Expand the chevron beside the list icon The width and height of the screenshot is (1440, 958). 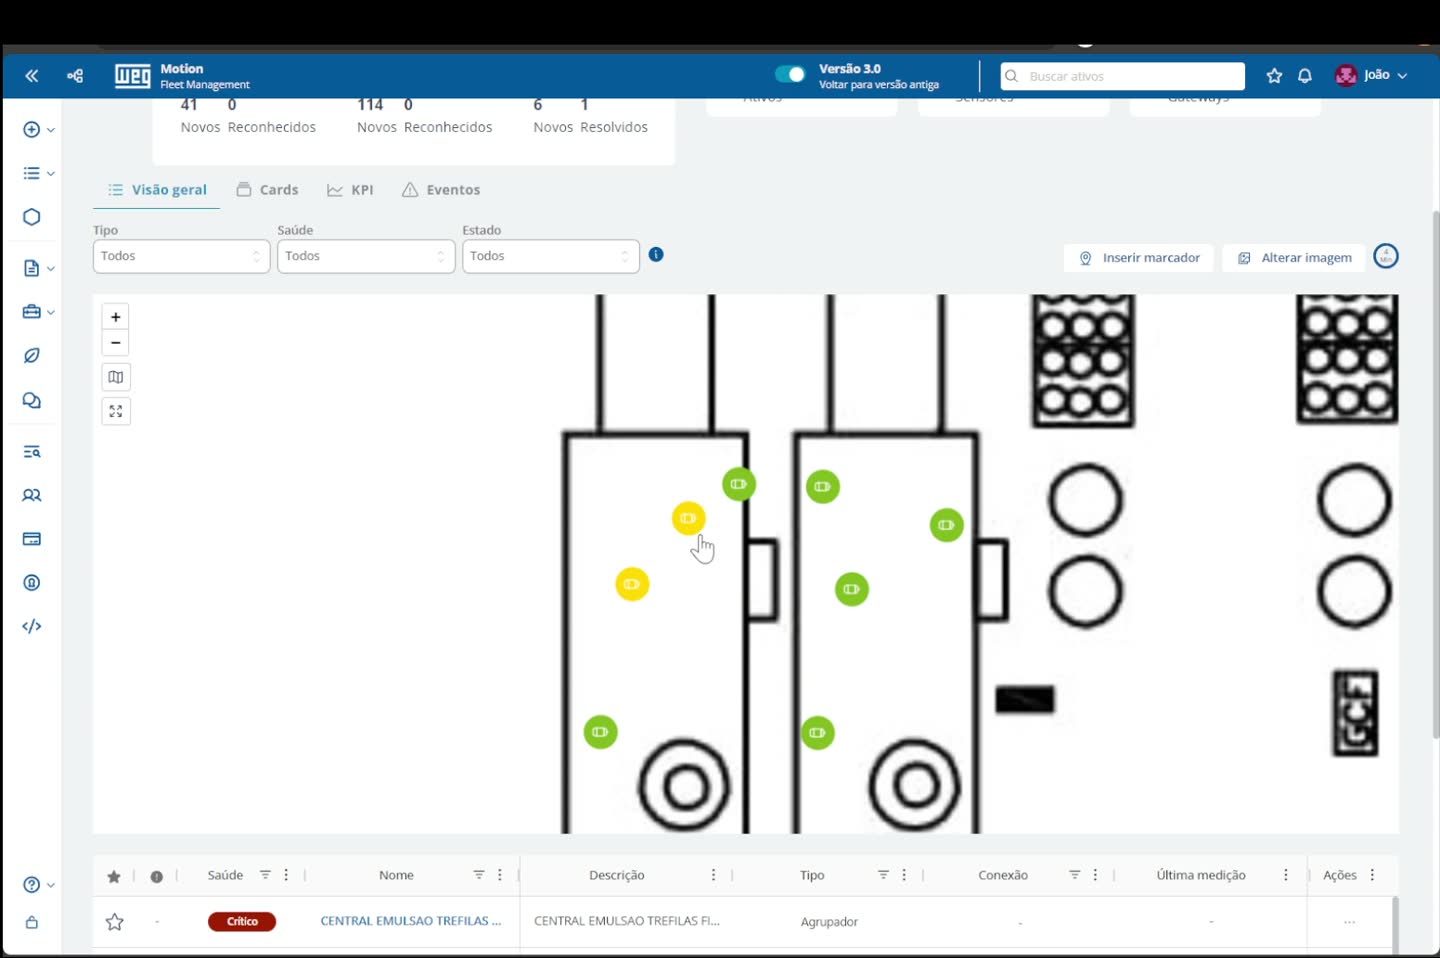click(51, 173)
